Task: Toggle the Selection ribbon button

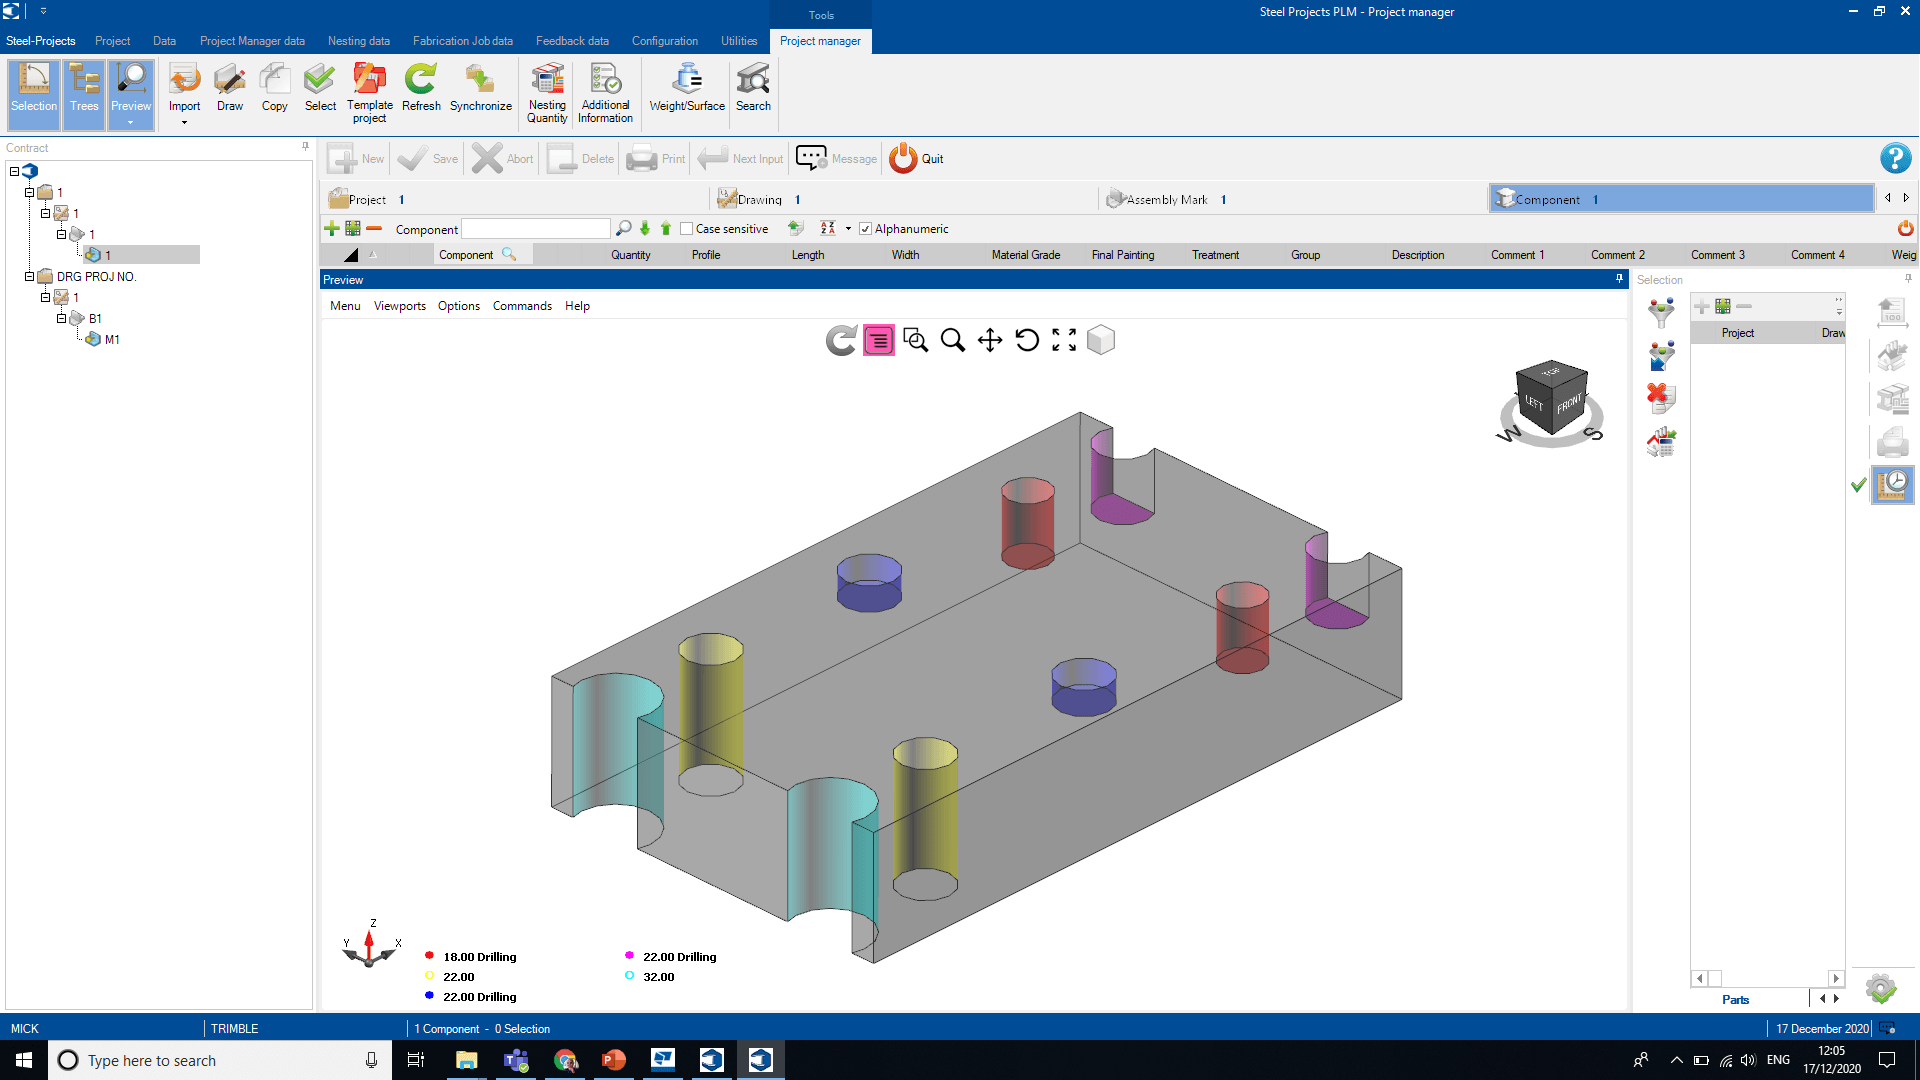Action: tap(34, 94)
